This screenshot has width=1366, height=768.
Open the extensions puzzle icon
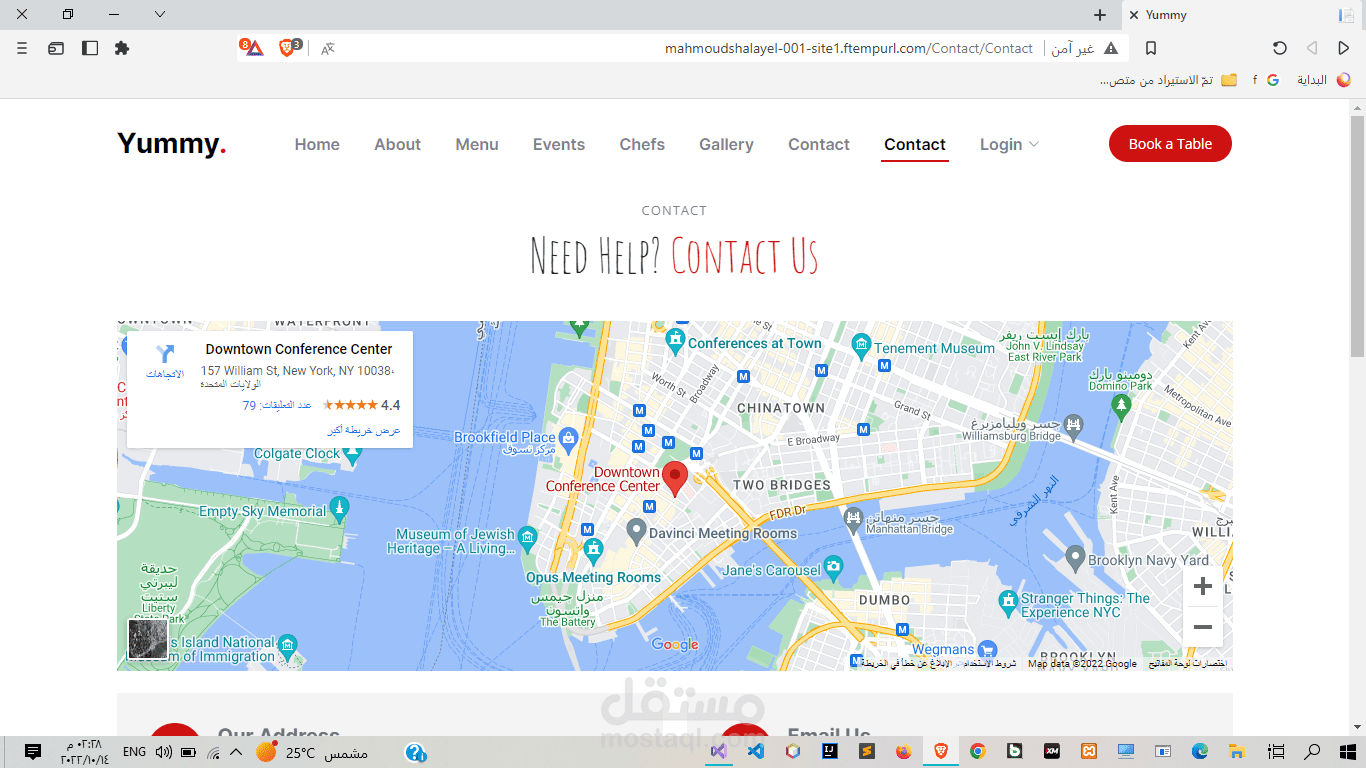click(122, 48)
